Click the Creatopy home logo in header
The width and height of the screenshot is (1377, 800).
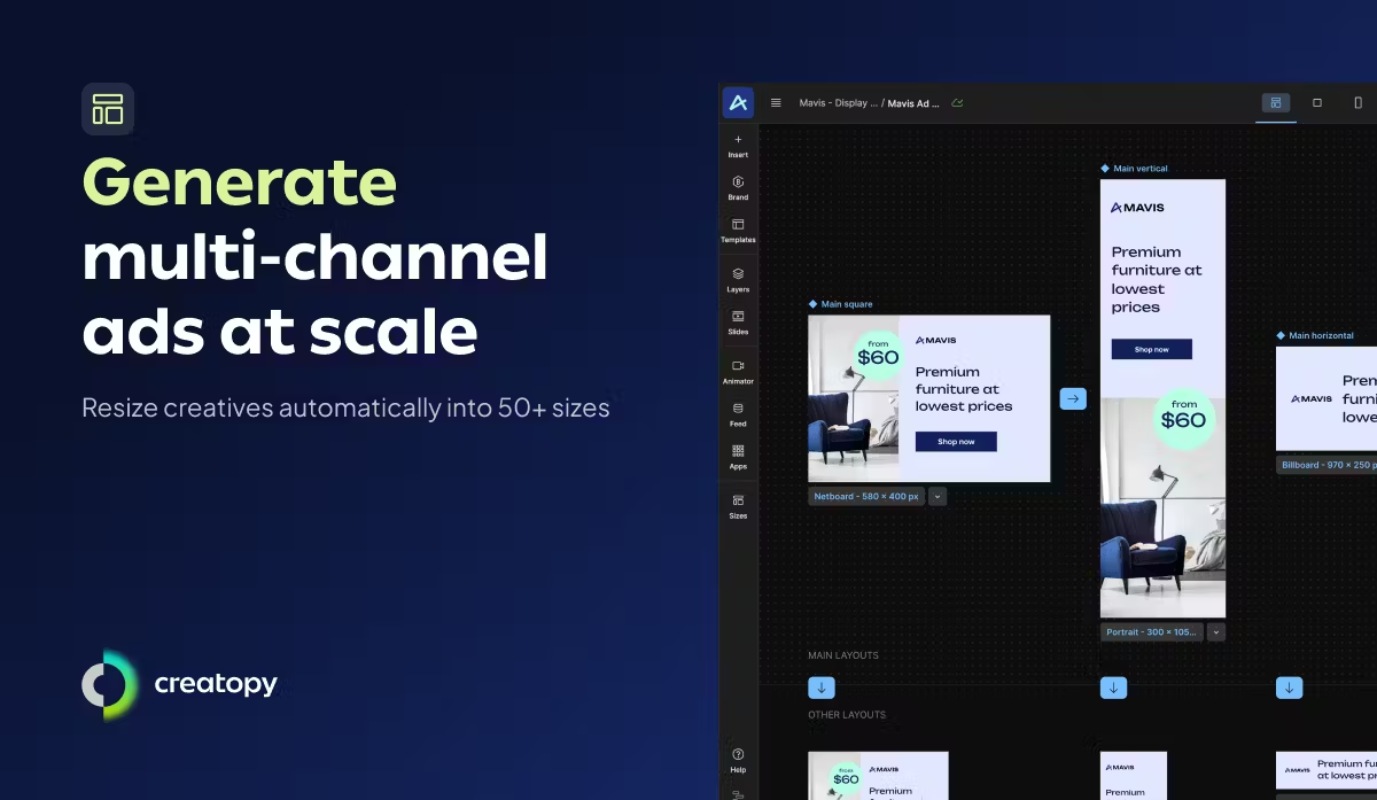(738, 102)
